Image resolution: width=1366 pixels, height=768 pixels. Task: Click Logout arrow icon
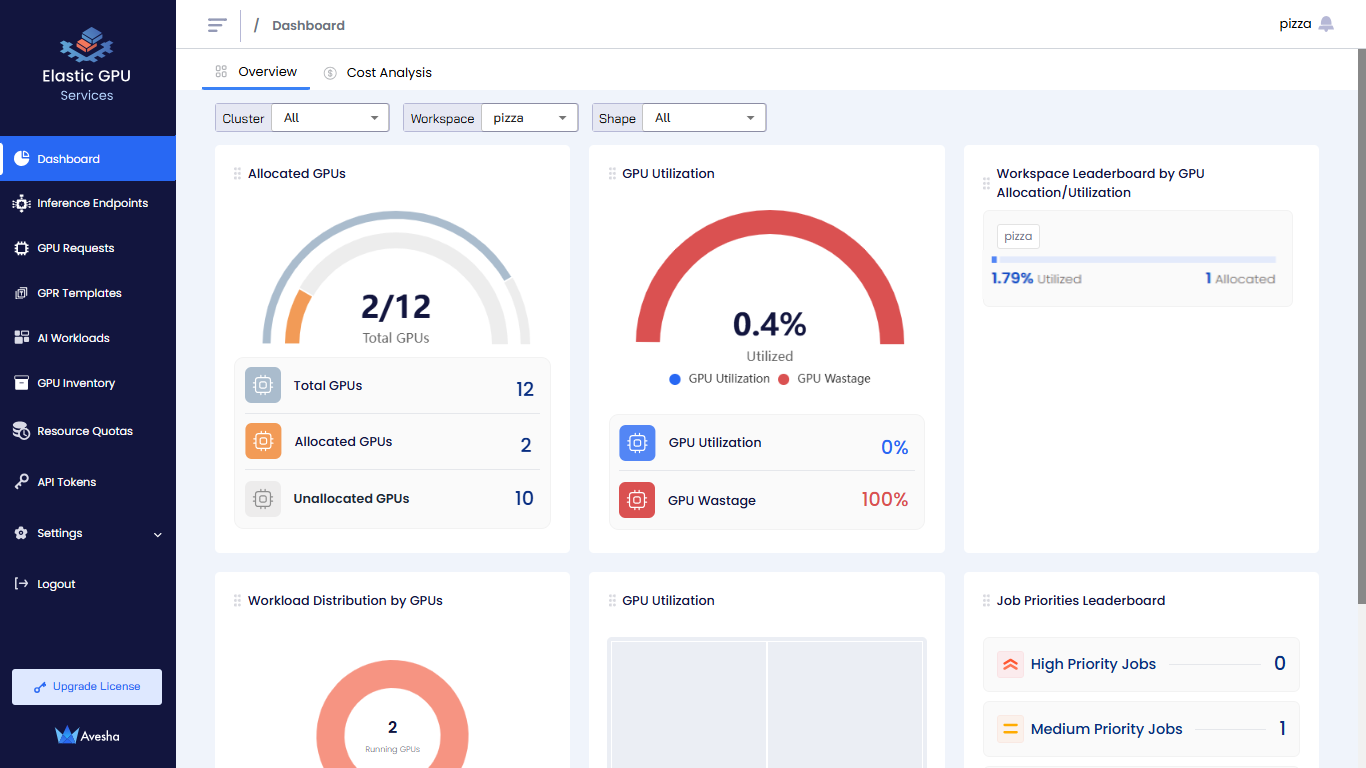click(x=21, y=584)
